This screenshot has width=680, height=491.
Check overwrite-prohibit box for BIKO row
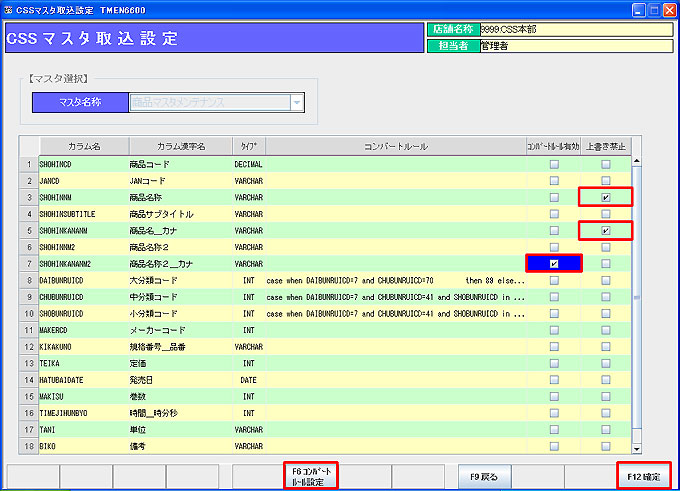coord(606,446)
